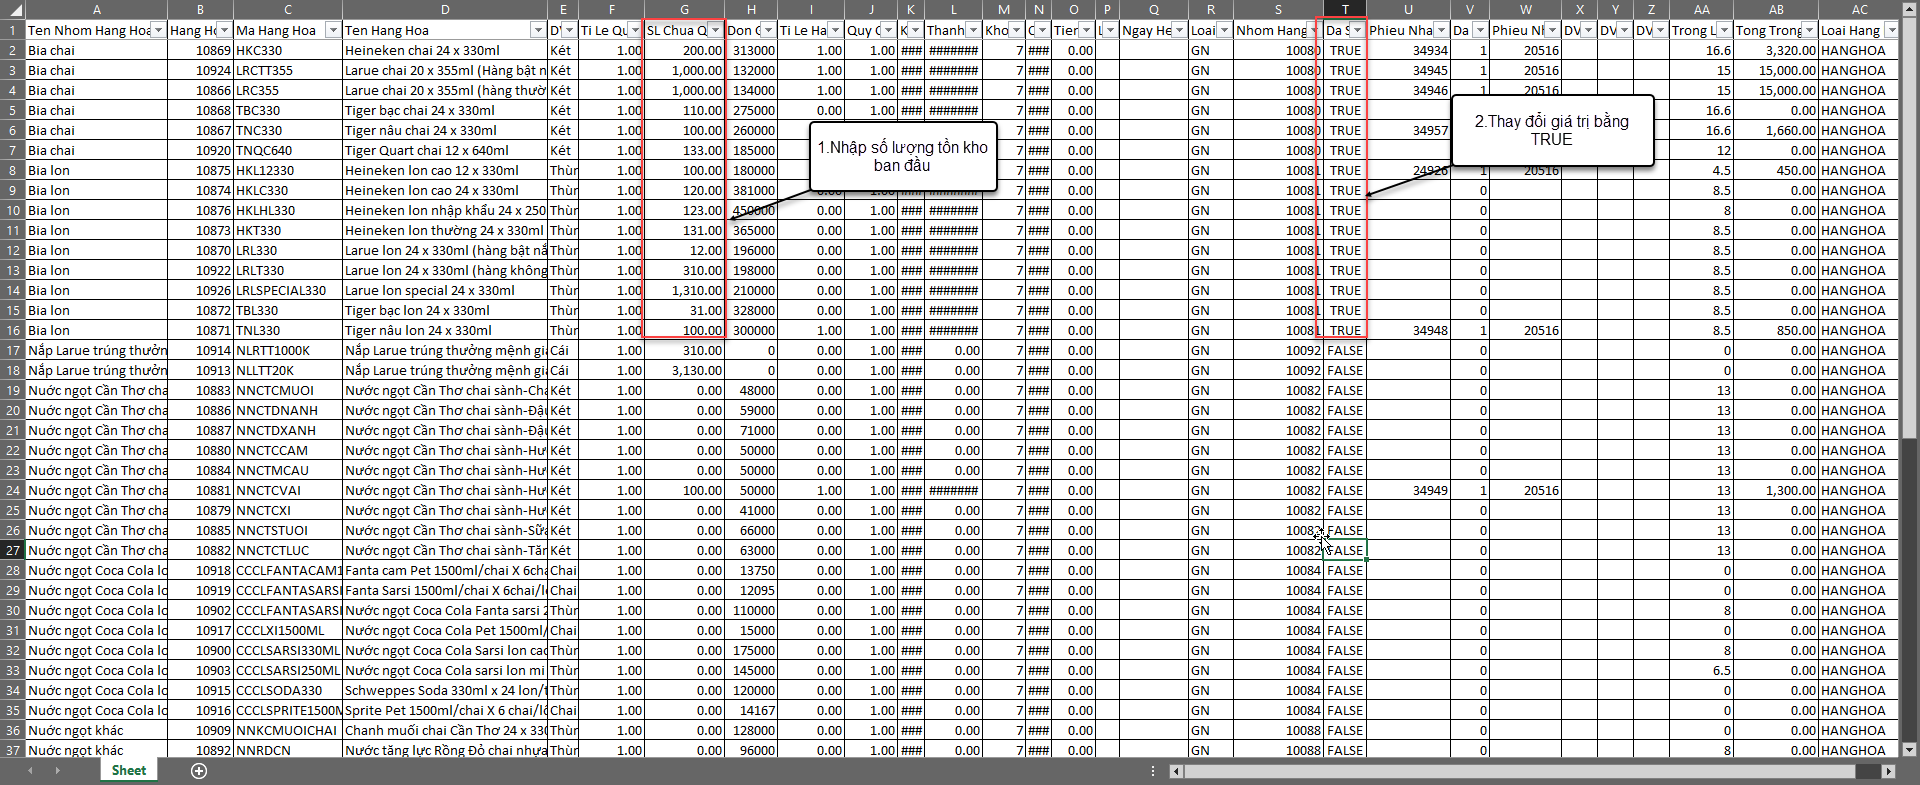Viewport: 1920px width, 785px height.
Task: Select cell with value 34957
Action: click(1408, 130)
